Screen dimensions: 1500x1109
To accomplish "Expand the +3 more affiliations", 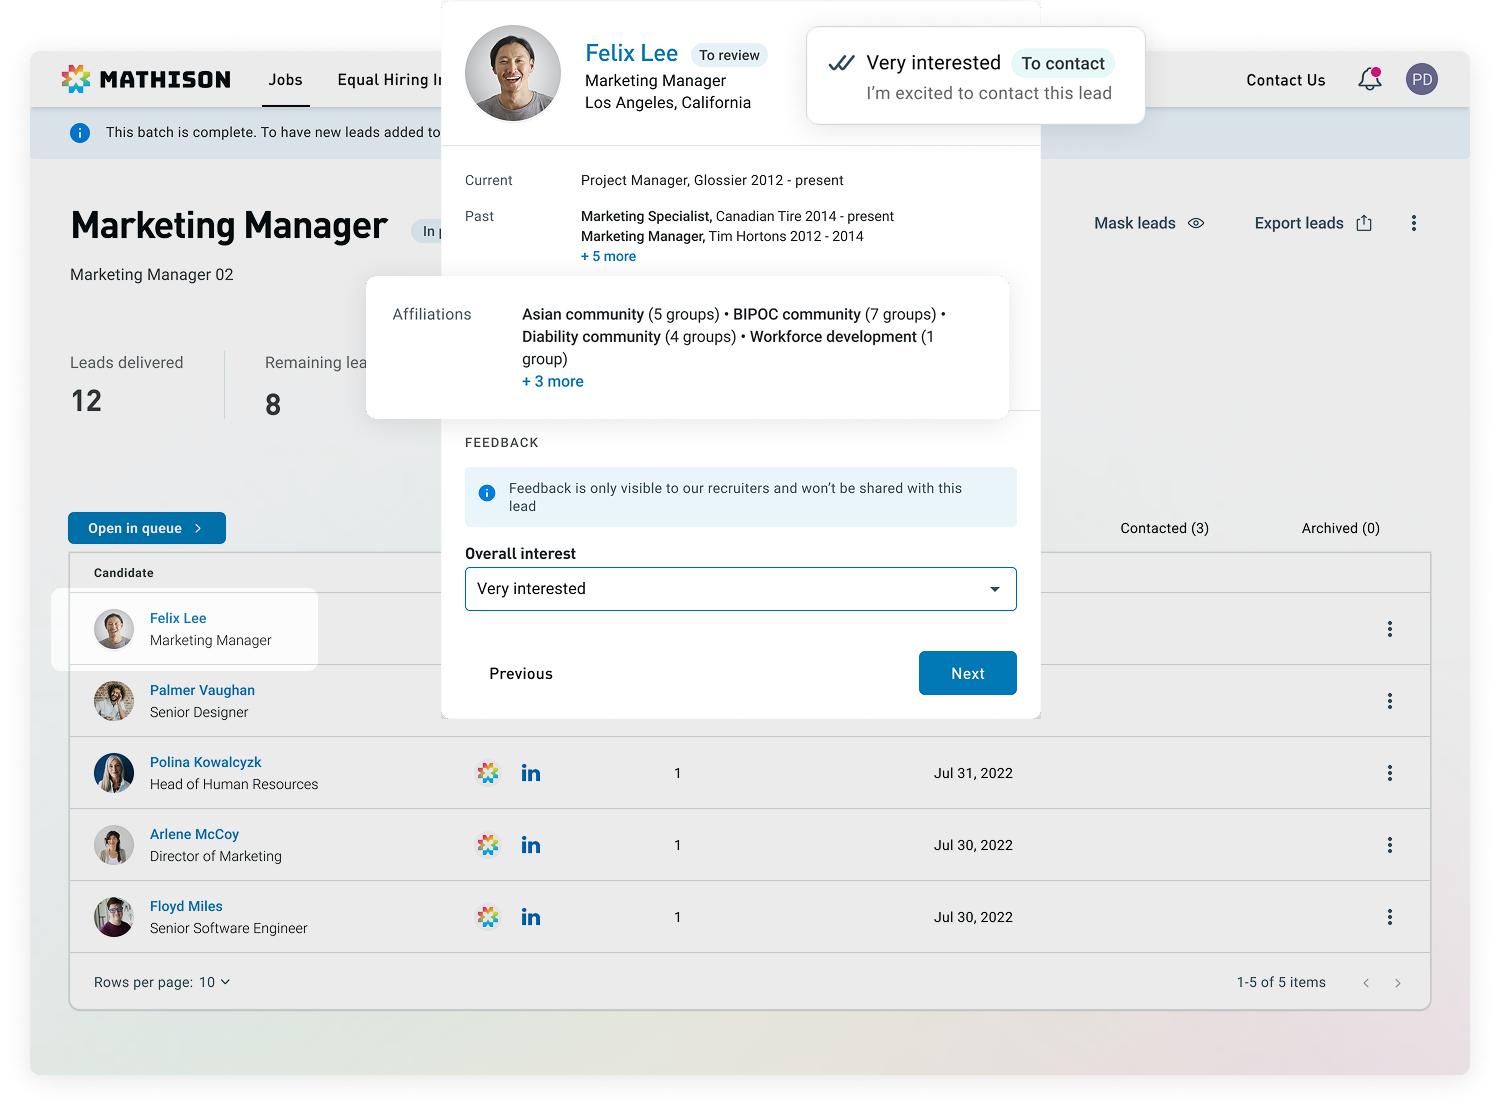I will click(552, 381).
